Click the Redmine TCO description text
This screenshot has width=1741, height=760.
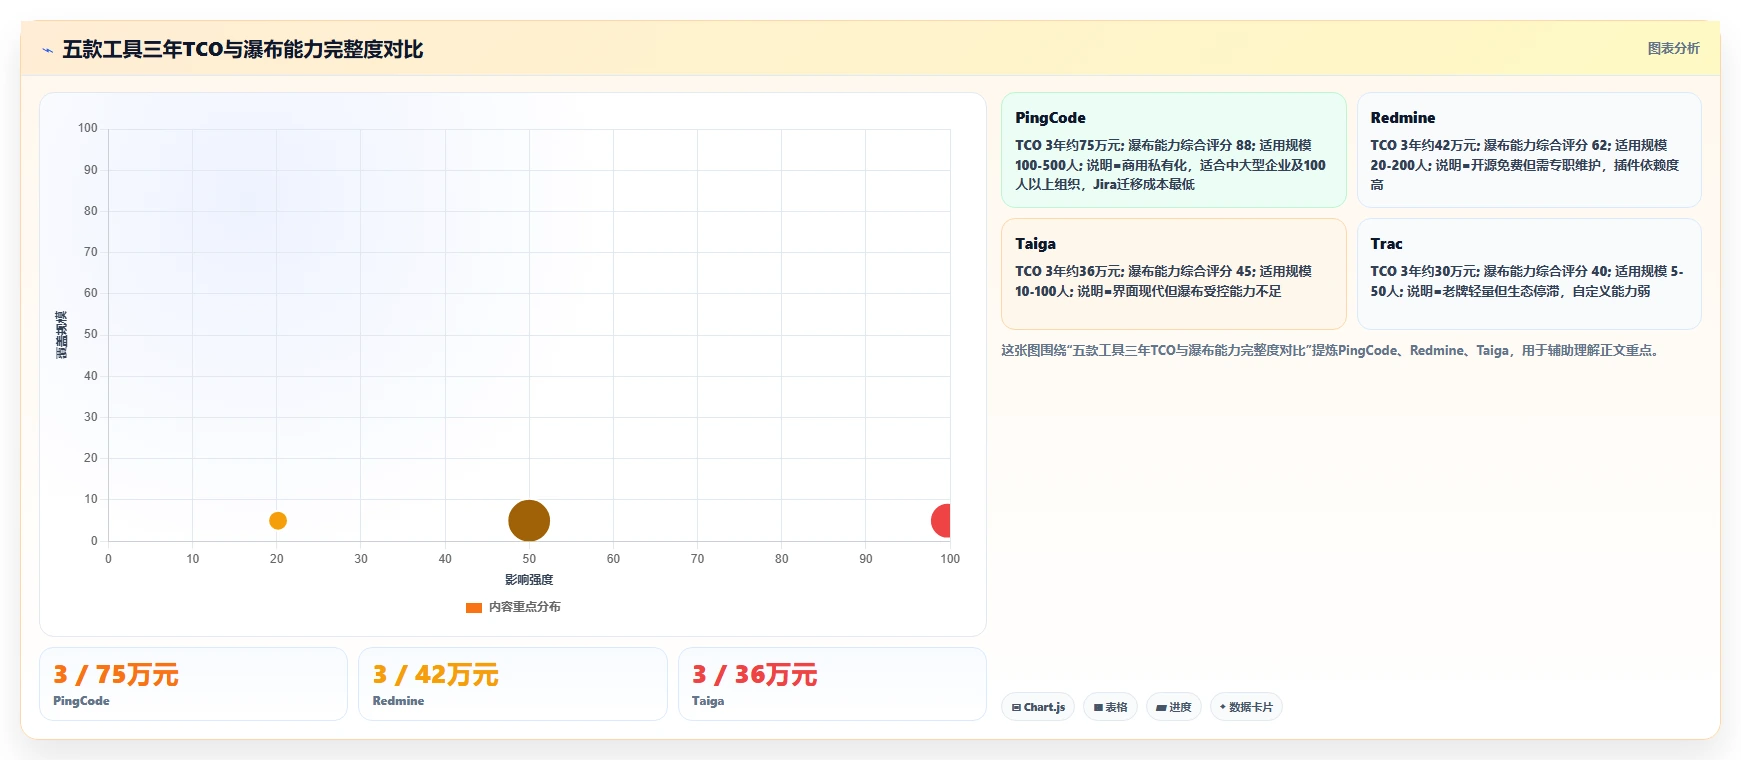coord(1525,165)
